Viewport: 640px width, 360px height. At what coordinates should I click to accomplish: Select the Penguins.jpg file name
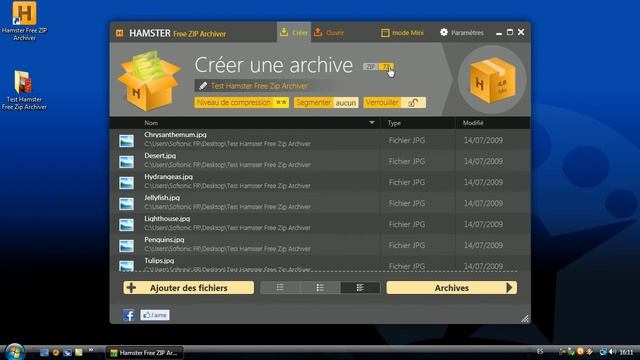click(164, 240)
